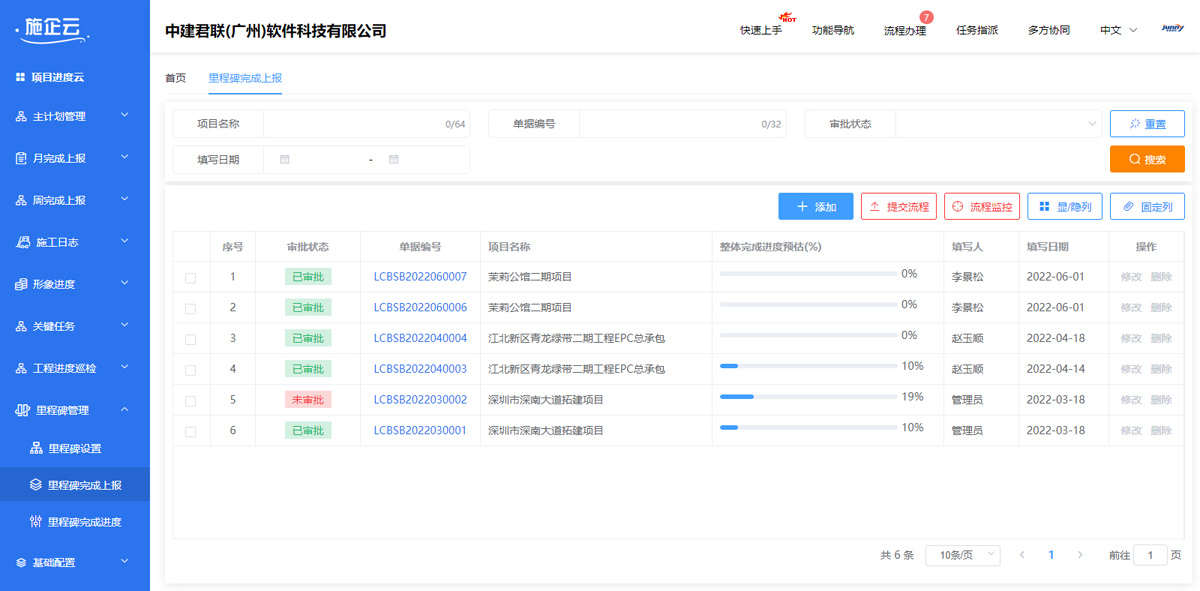Screen dimensions: 1200x591
Task: Click the 施工日志 sidebar icon
Action: 24,242
